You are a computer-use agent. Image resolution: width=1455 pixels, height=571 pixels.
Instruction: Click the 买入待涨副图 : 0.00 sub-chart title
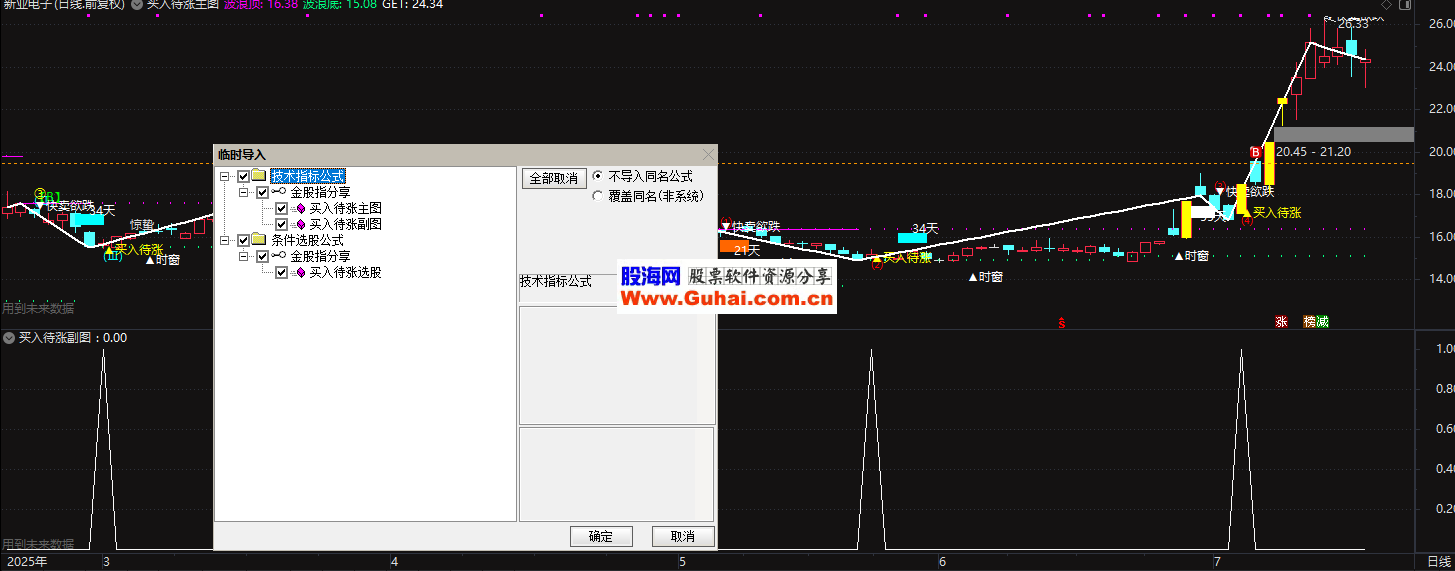click(73, 338)
